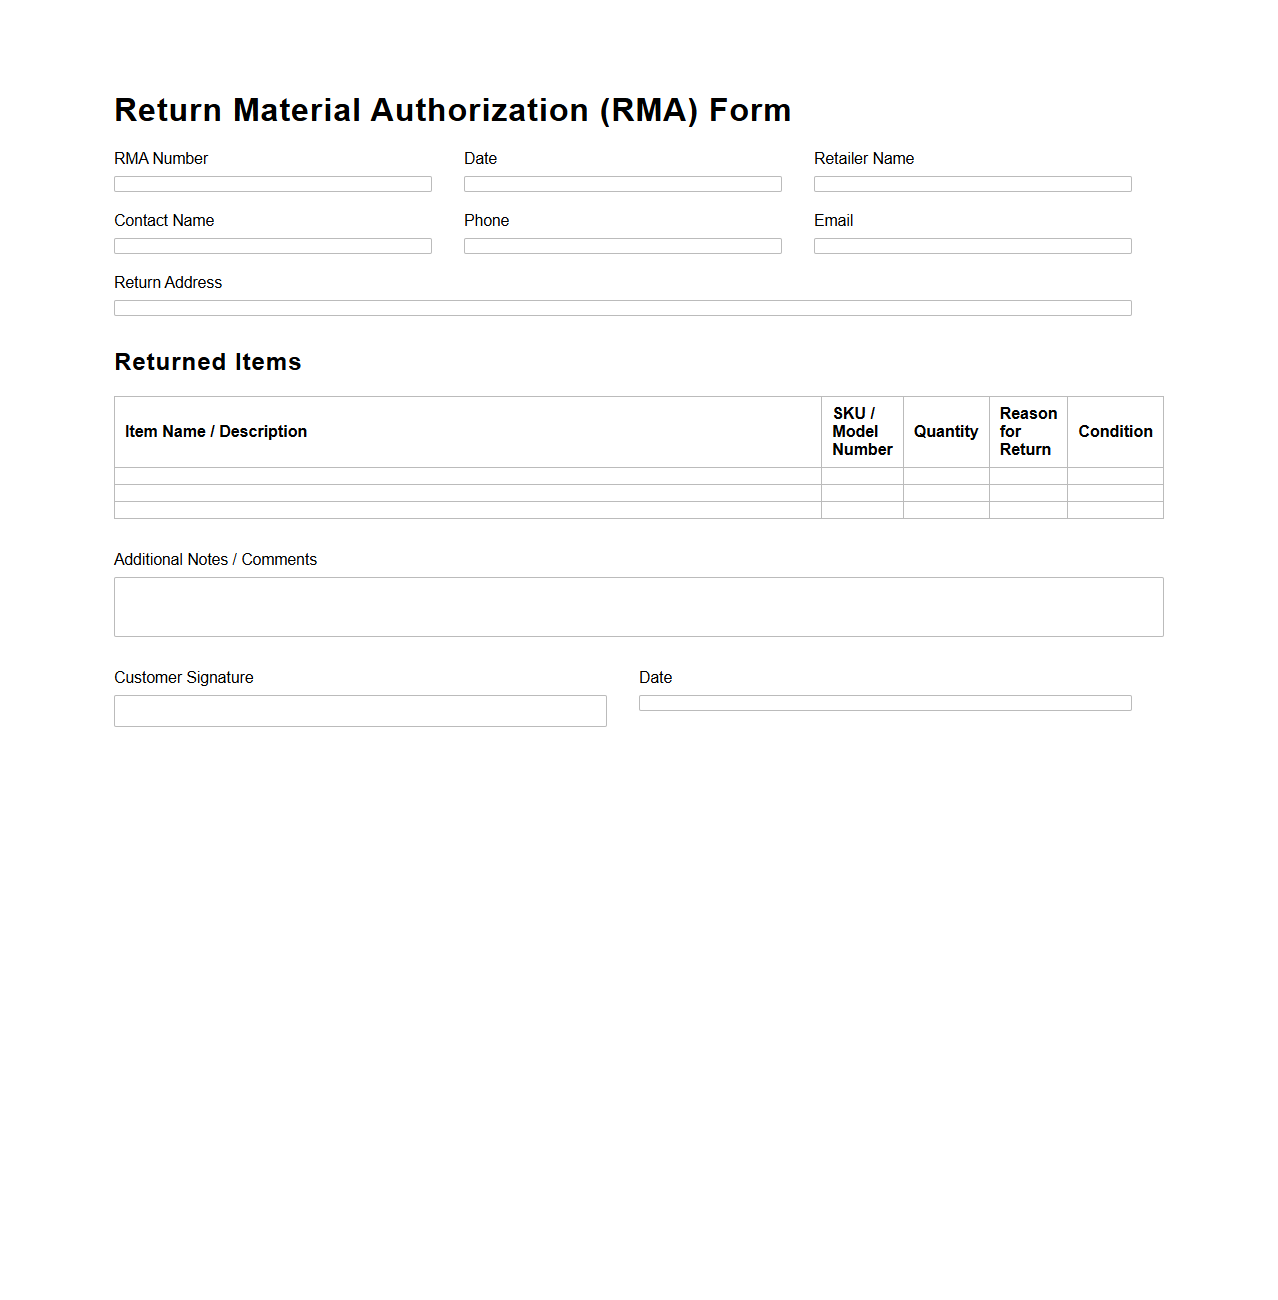This screenshot has width=1278, height=1300.
Task: Click the first SKU / Model Number cell
Action: tap(861, 476)
